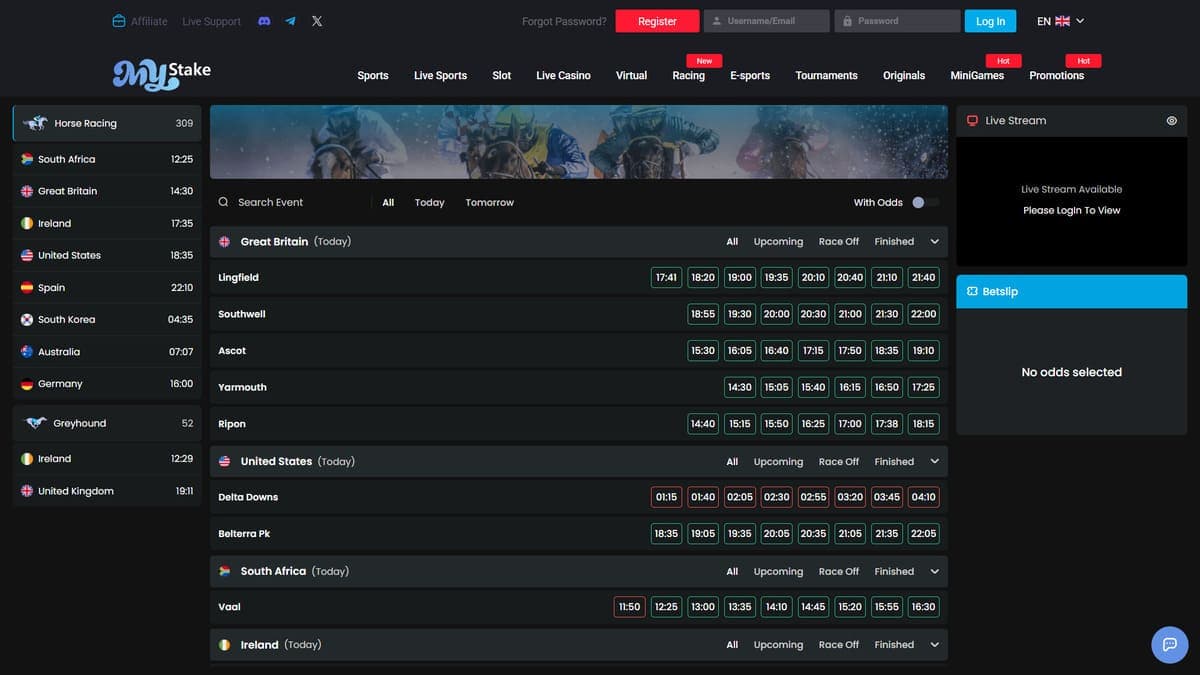Viewport: 1200px width, 675px height.
Task: Click the Register button
Action: tap(657, 21)
